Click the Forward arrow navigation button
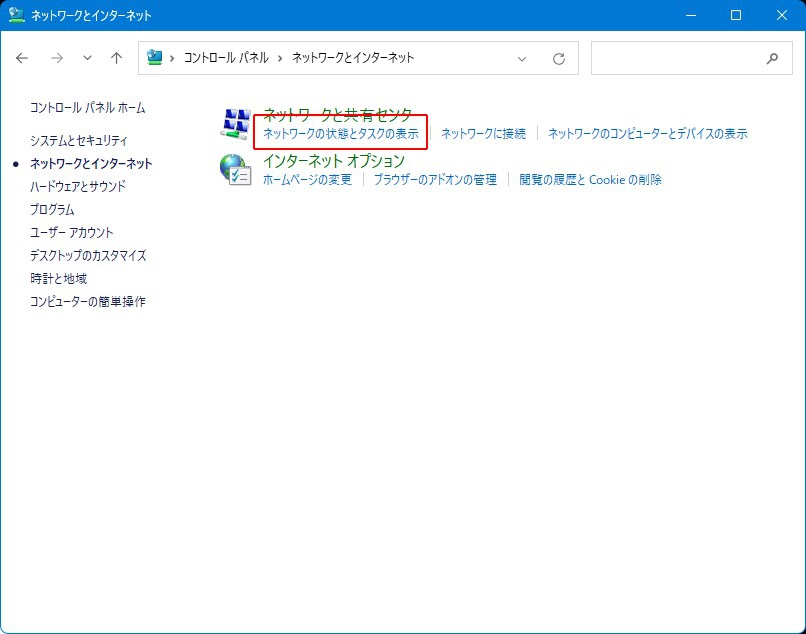Image resolution: width=806 pixels, height=634 pixels. pos(57,58)
